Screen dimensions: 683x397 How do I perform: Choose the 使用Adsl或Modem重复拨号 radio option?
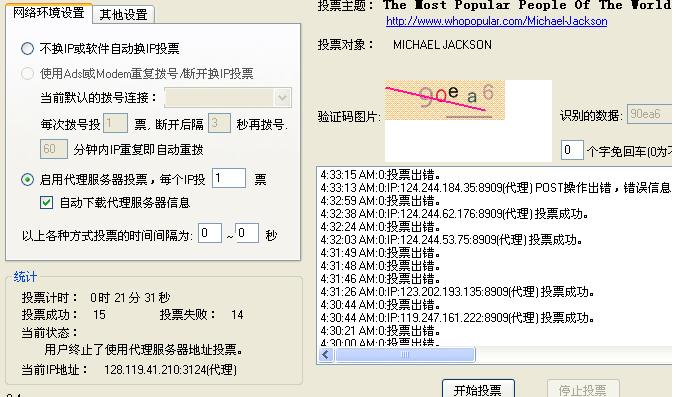pos(27,74)
